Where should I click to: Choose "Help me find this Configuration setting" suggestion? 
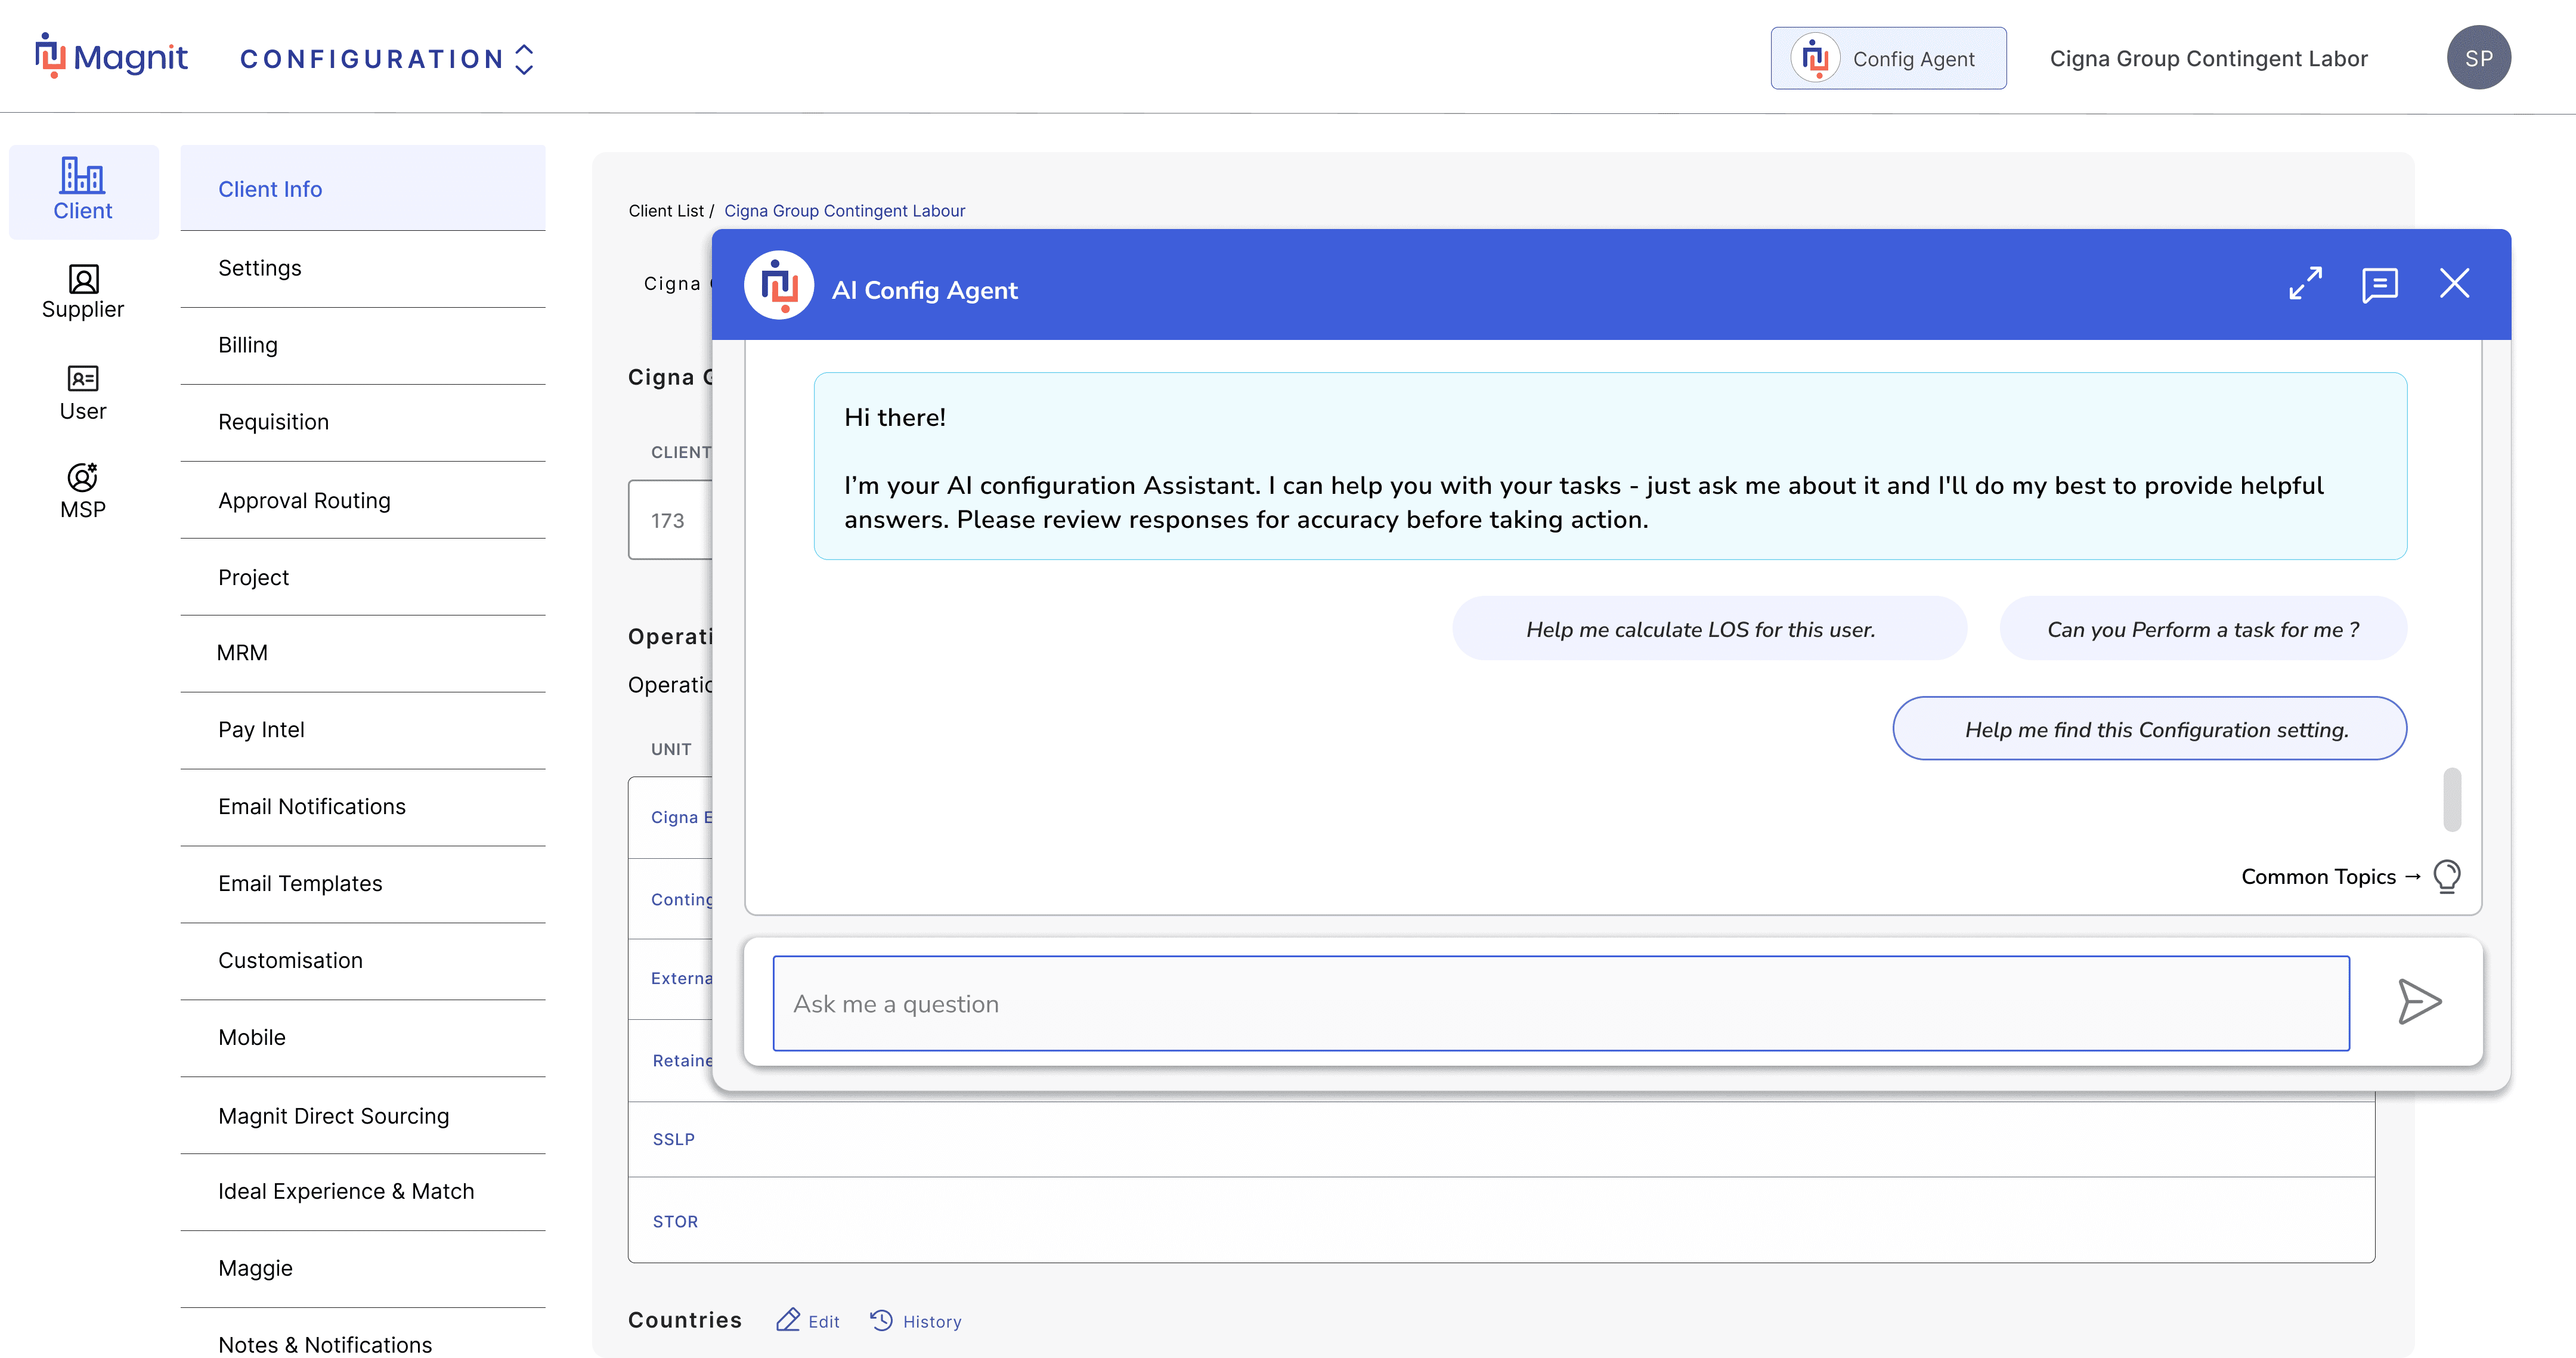click(2149, 729)
